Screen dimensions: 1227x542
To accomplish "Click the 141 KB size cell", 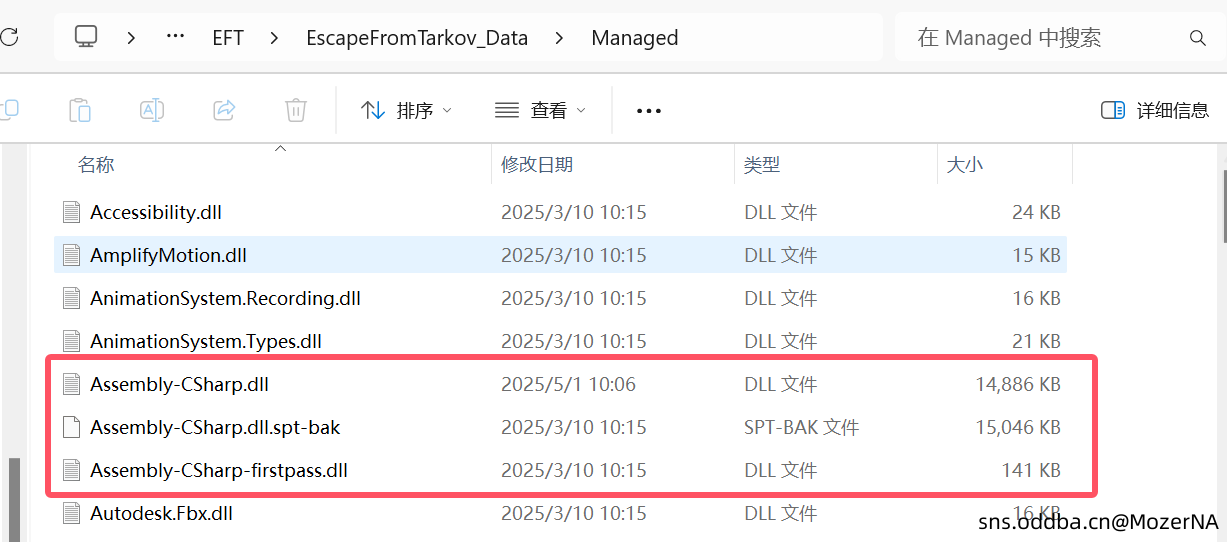I will pyautogui.click(x=1031, y=470).
